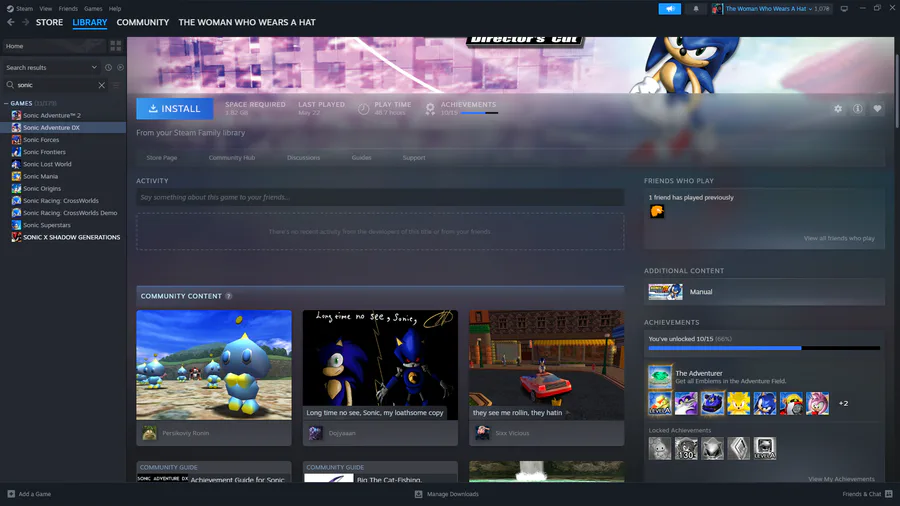Click the locked 130 emblems achievement icon
The image size is (900, 506).
686,448
